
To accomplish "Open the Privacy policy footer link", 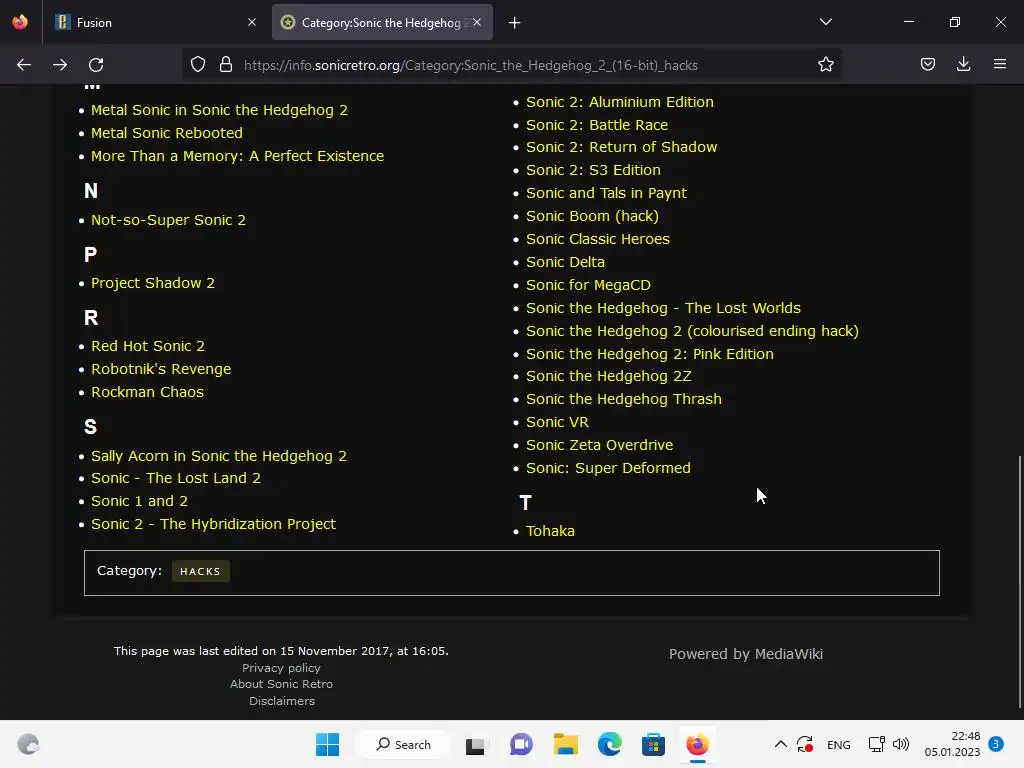I will pyautogui.click(x=281, y=668).
